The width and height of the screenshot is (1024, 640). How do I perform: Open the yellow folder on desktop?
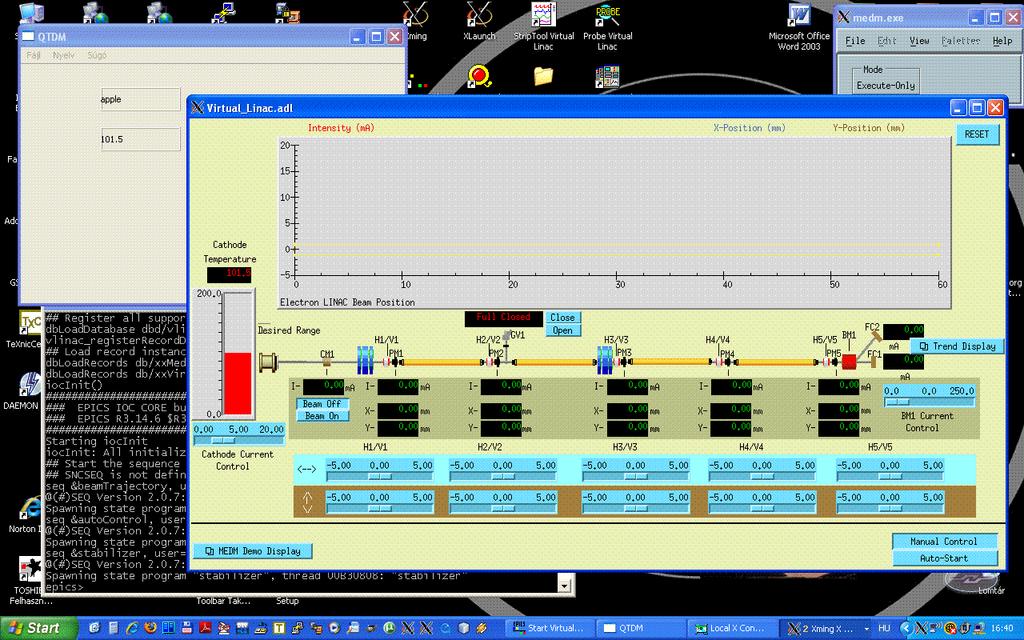pos(543,76)
